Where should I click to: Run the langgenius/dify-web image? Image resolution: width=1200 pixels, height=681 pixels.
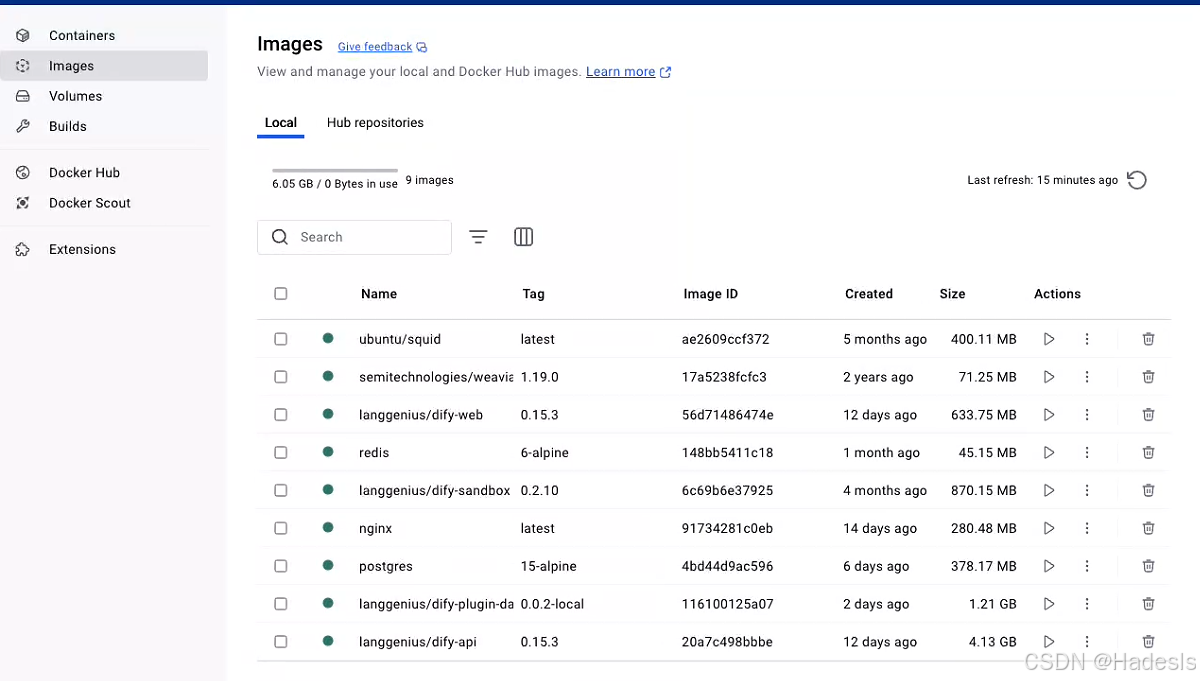point(1049,415)
